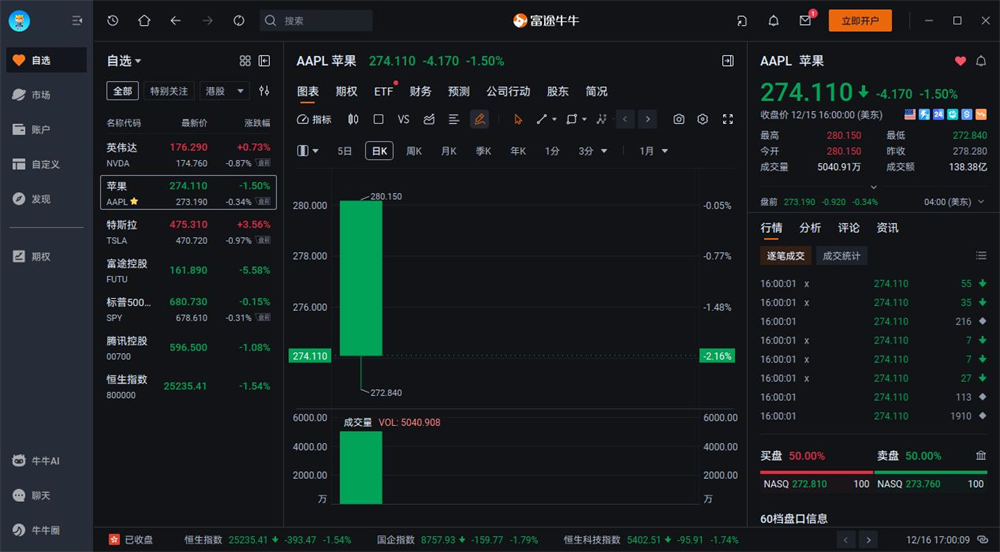Switch watchlist to grid view
Screen dimensions: 1000x552
pos(245,61)
